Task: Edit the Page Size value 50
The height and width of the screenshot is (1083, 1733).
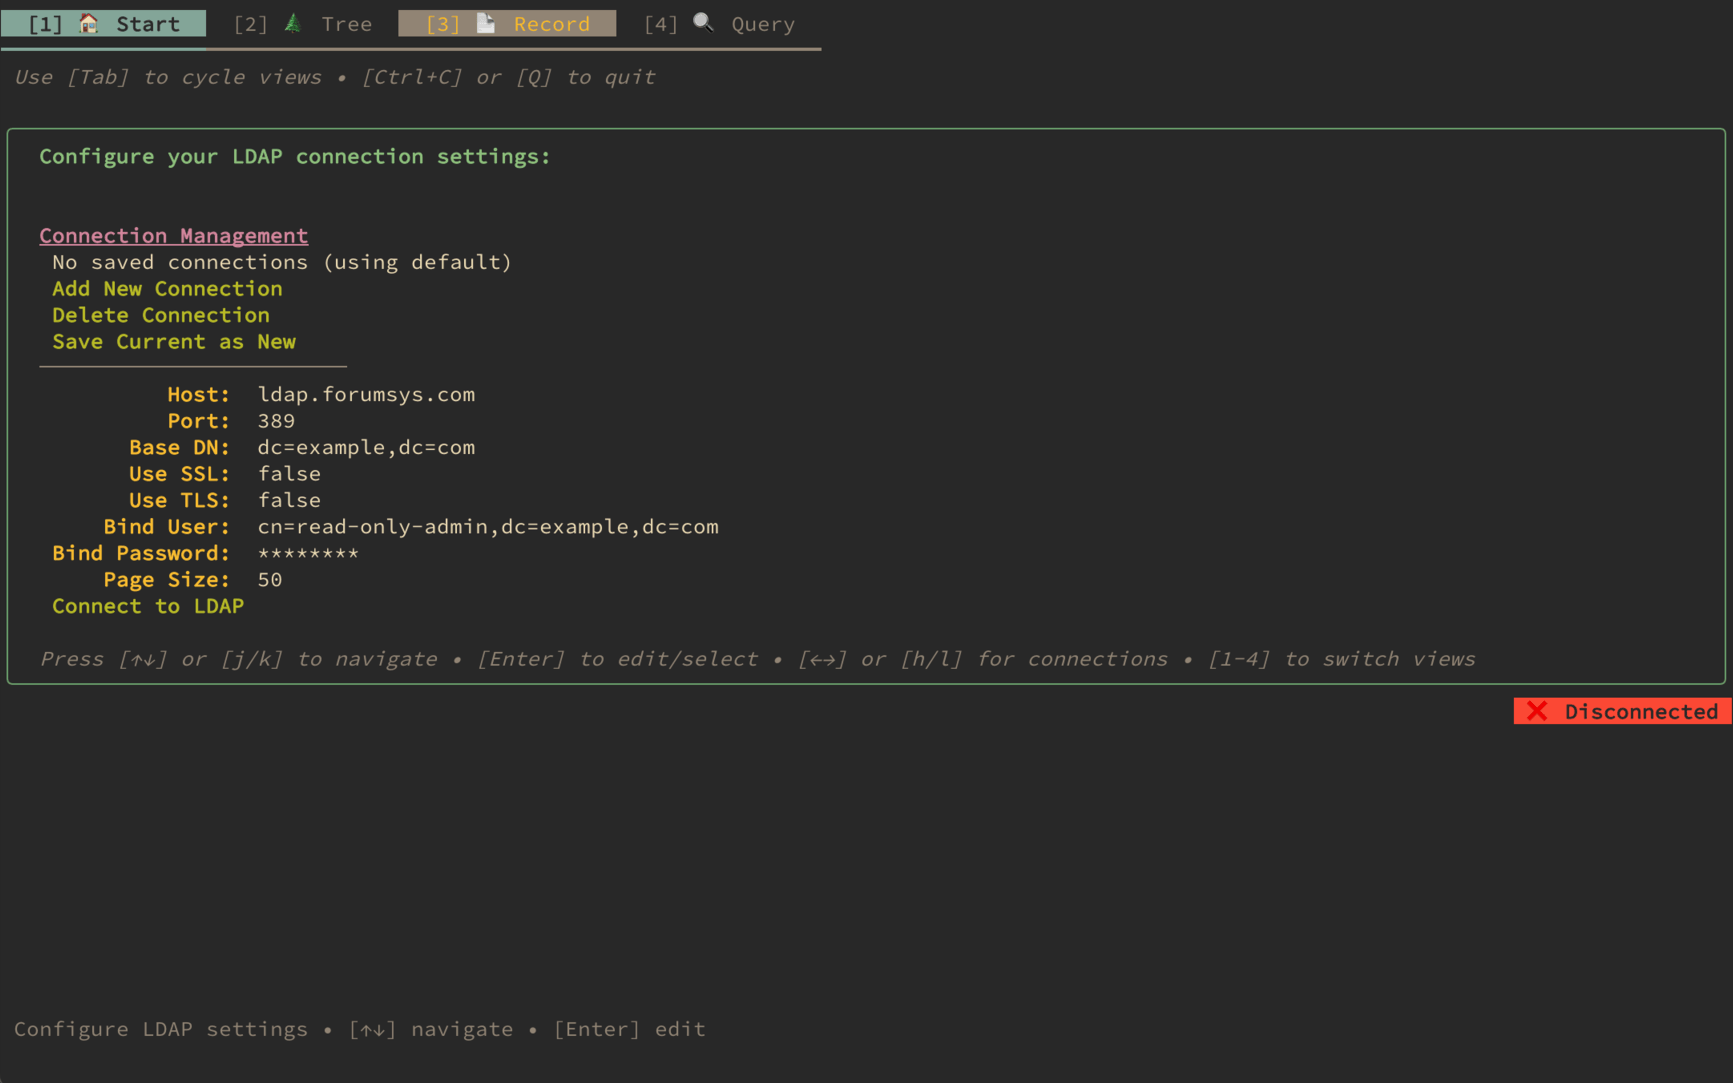Action: point(270,579)
